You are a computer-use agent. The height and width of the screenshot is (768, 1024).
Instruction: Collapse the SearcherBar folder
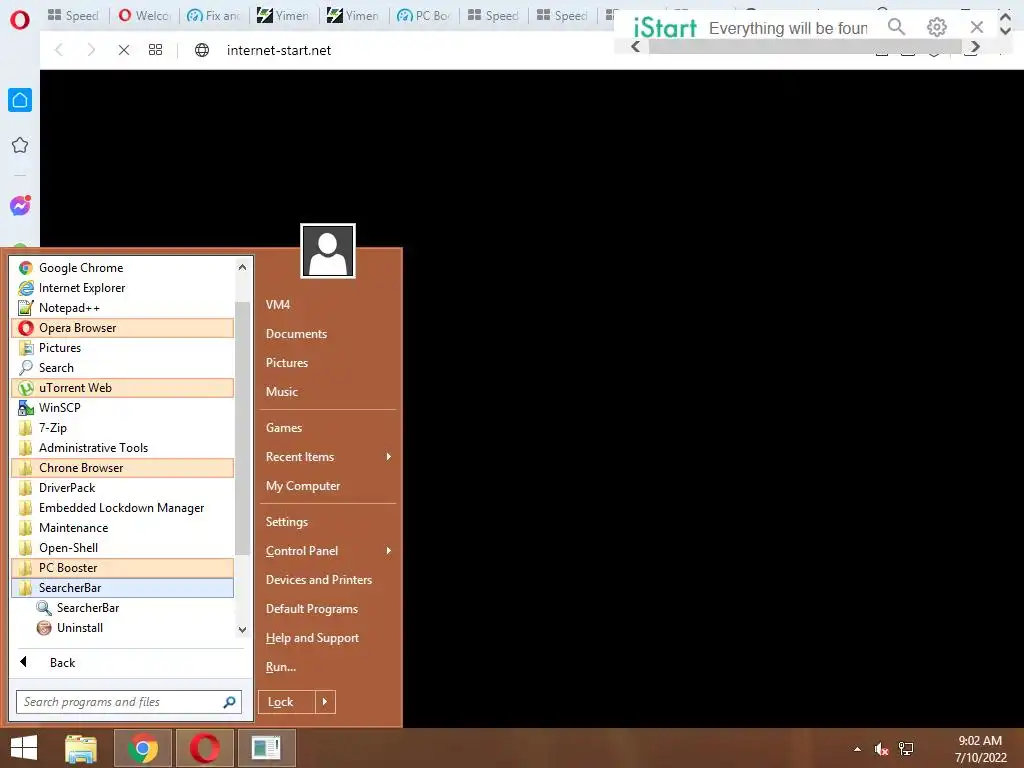[x=123, y=588]
